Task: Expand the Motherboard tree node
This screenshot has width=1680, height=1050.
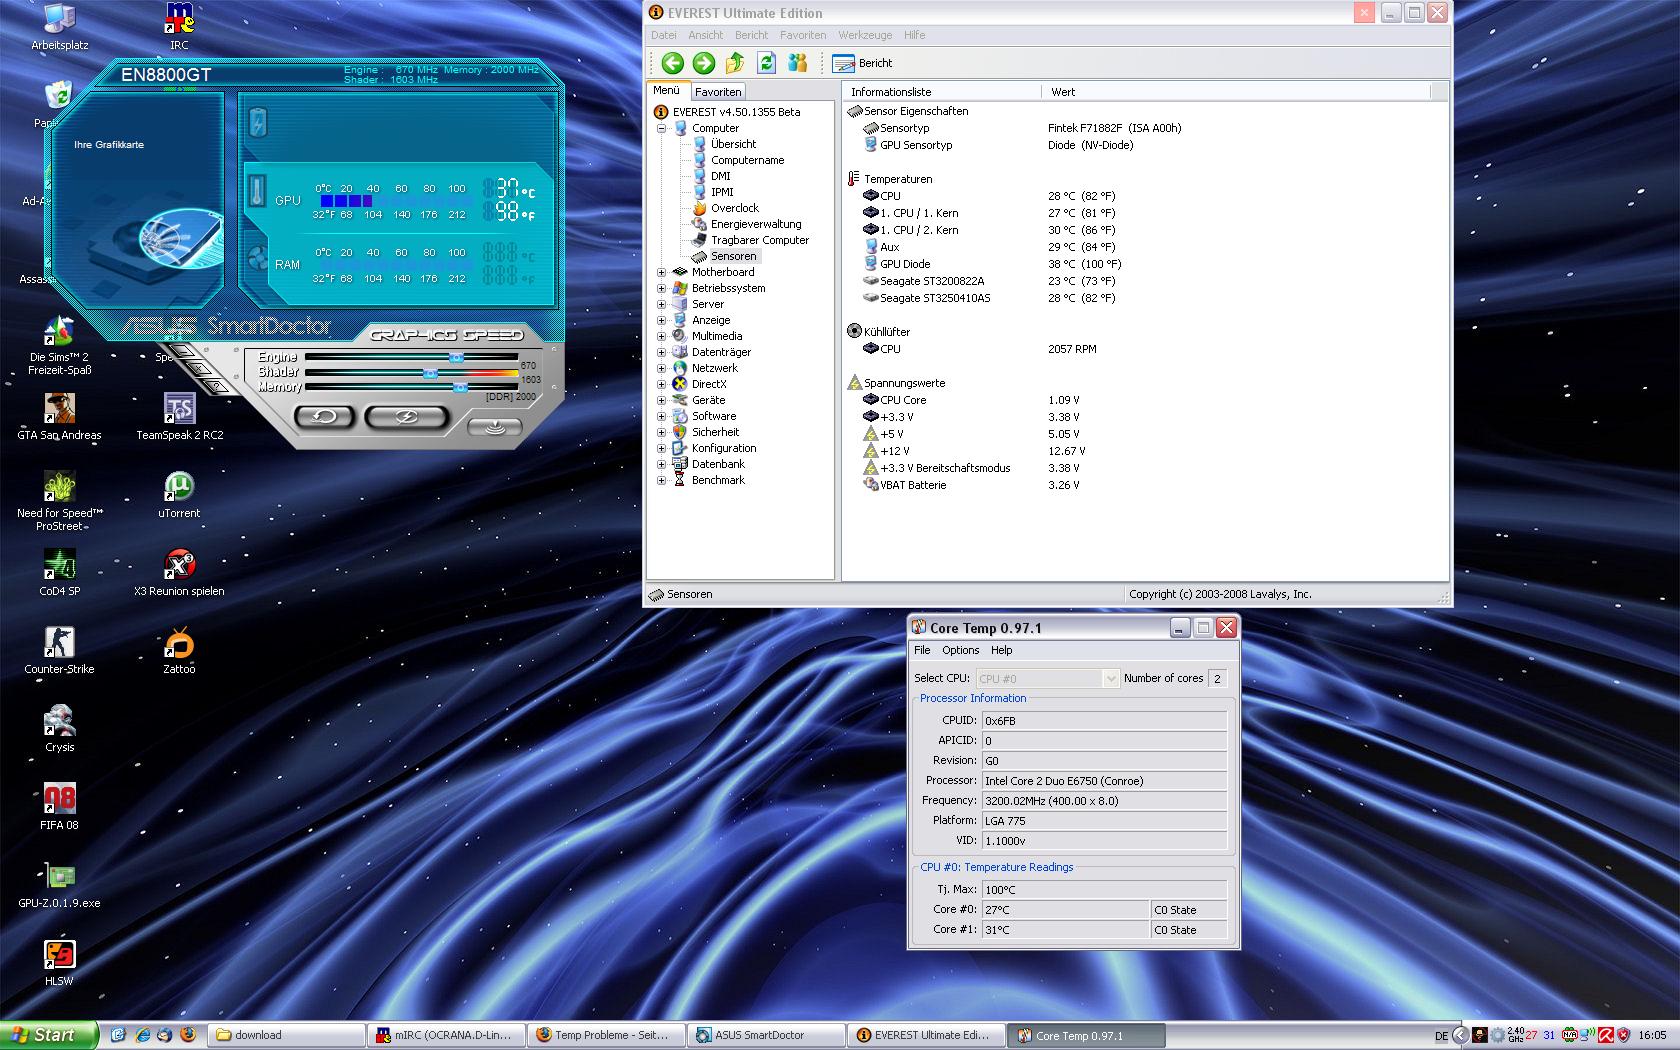Action: click(x=661, y=272)
